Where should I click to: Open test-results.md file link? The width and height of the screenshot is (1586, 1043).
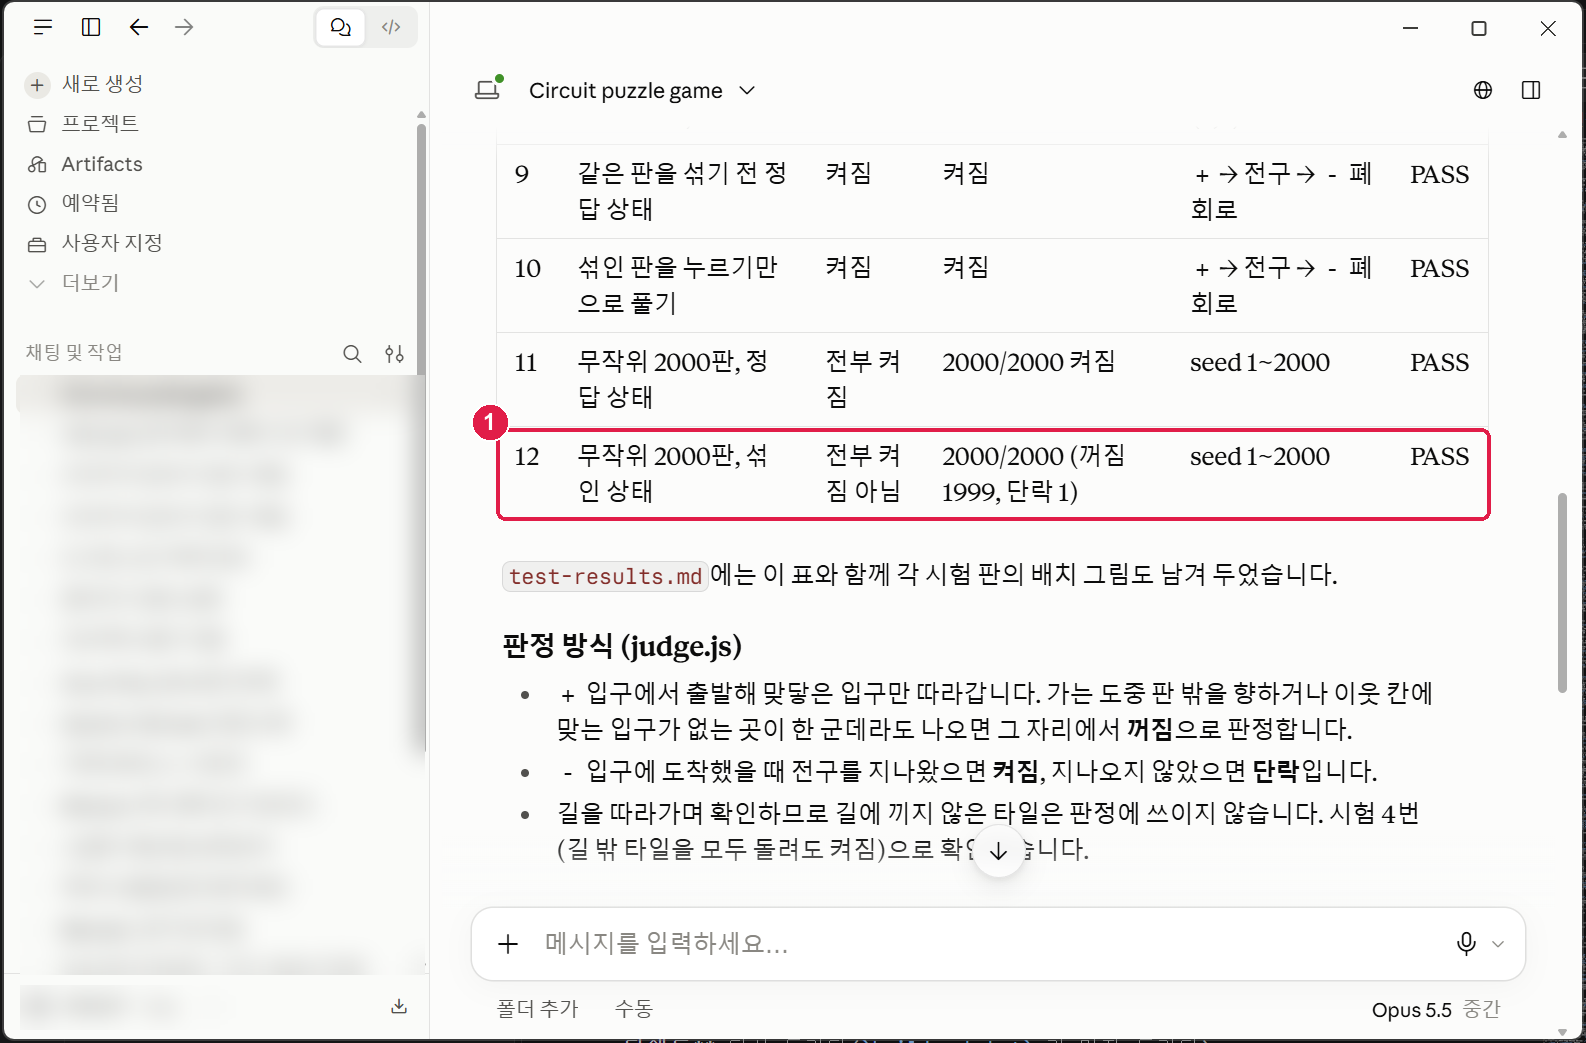pyautogui.click(x=605, y=577)
